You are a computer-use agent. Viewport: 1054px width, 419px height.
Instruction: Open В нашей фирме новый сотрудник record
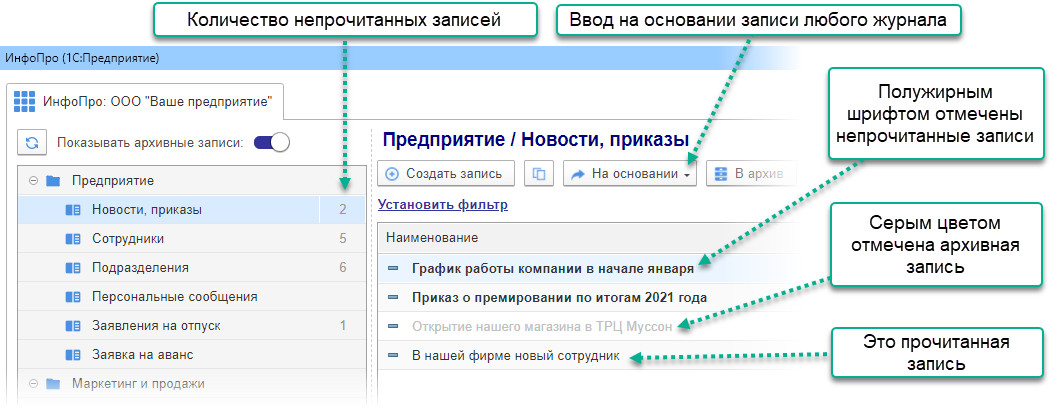coord(515,355)
